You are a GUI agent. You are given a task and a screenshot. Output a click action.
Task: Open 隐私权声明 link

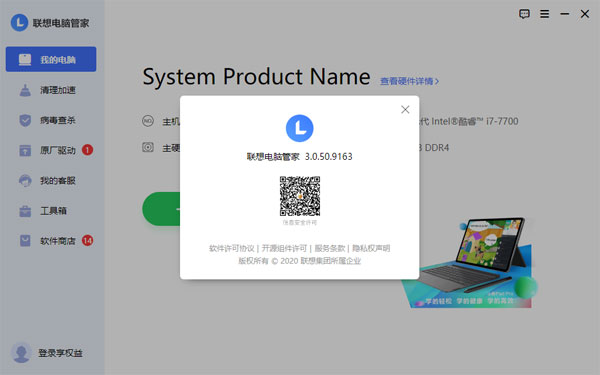pos(371,248)
